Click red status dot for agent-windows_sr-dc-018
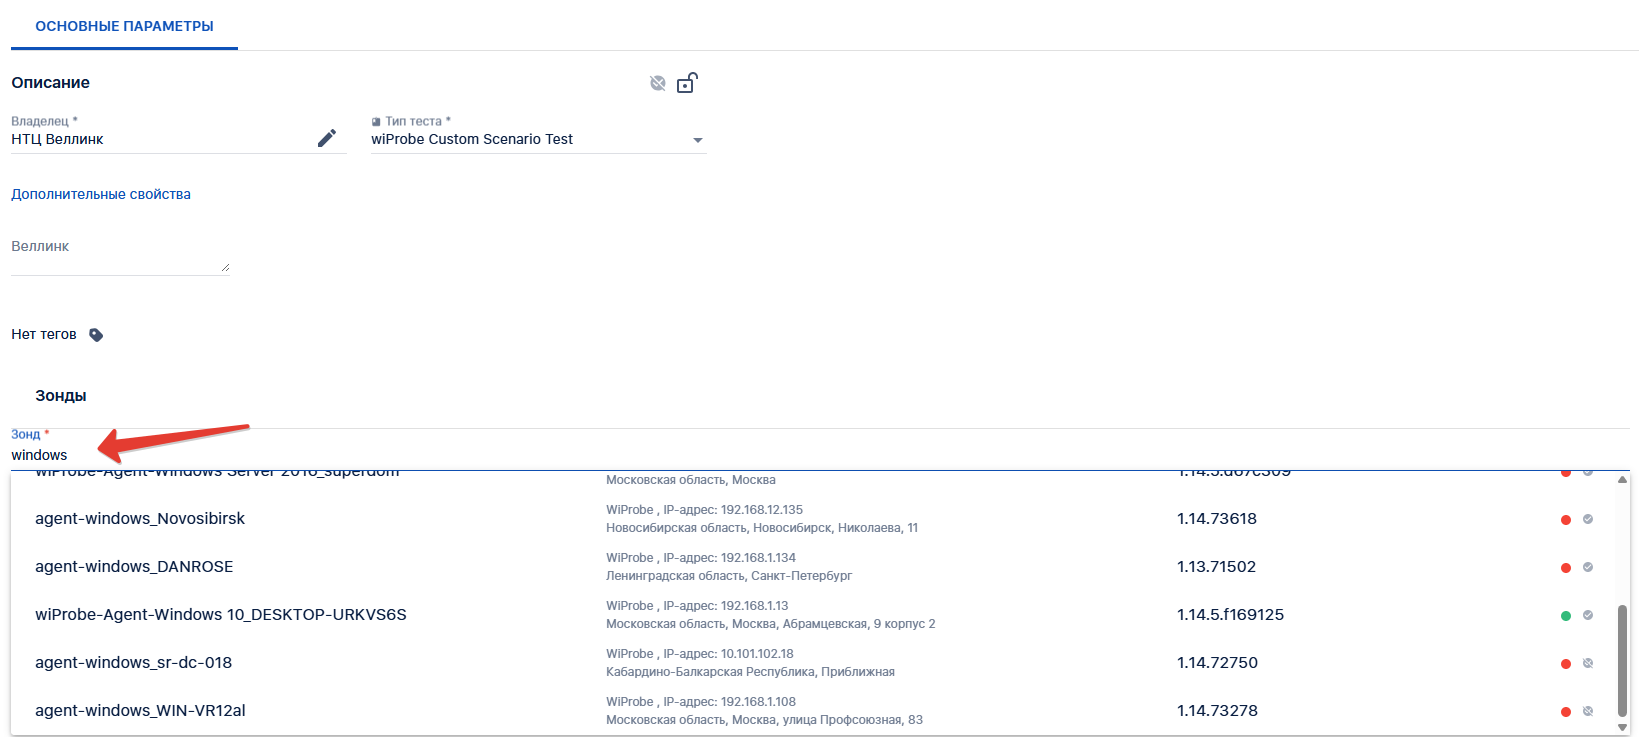This screenshot has height=737, width=1639. pyautogui.click(x=1566, y=664)
